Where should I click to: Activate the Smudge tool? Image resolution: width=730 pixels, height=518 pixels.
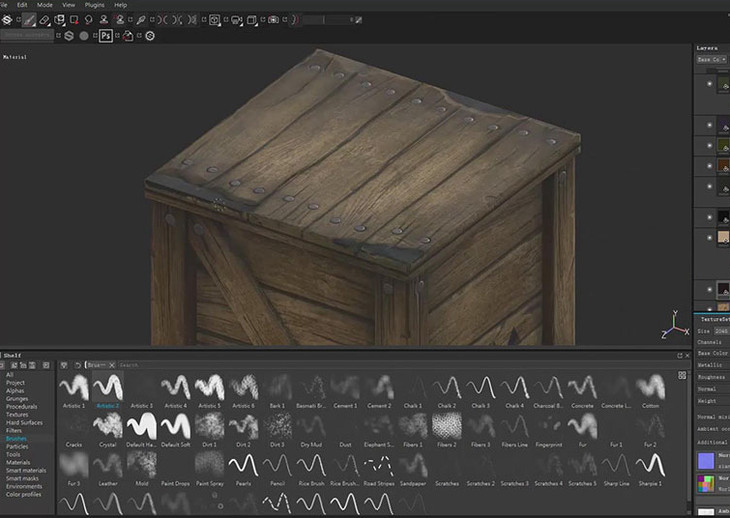point(88,20)
